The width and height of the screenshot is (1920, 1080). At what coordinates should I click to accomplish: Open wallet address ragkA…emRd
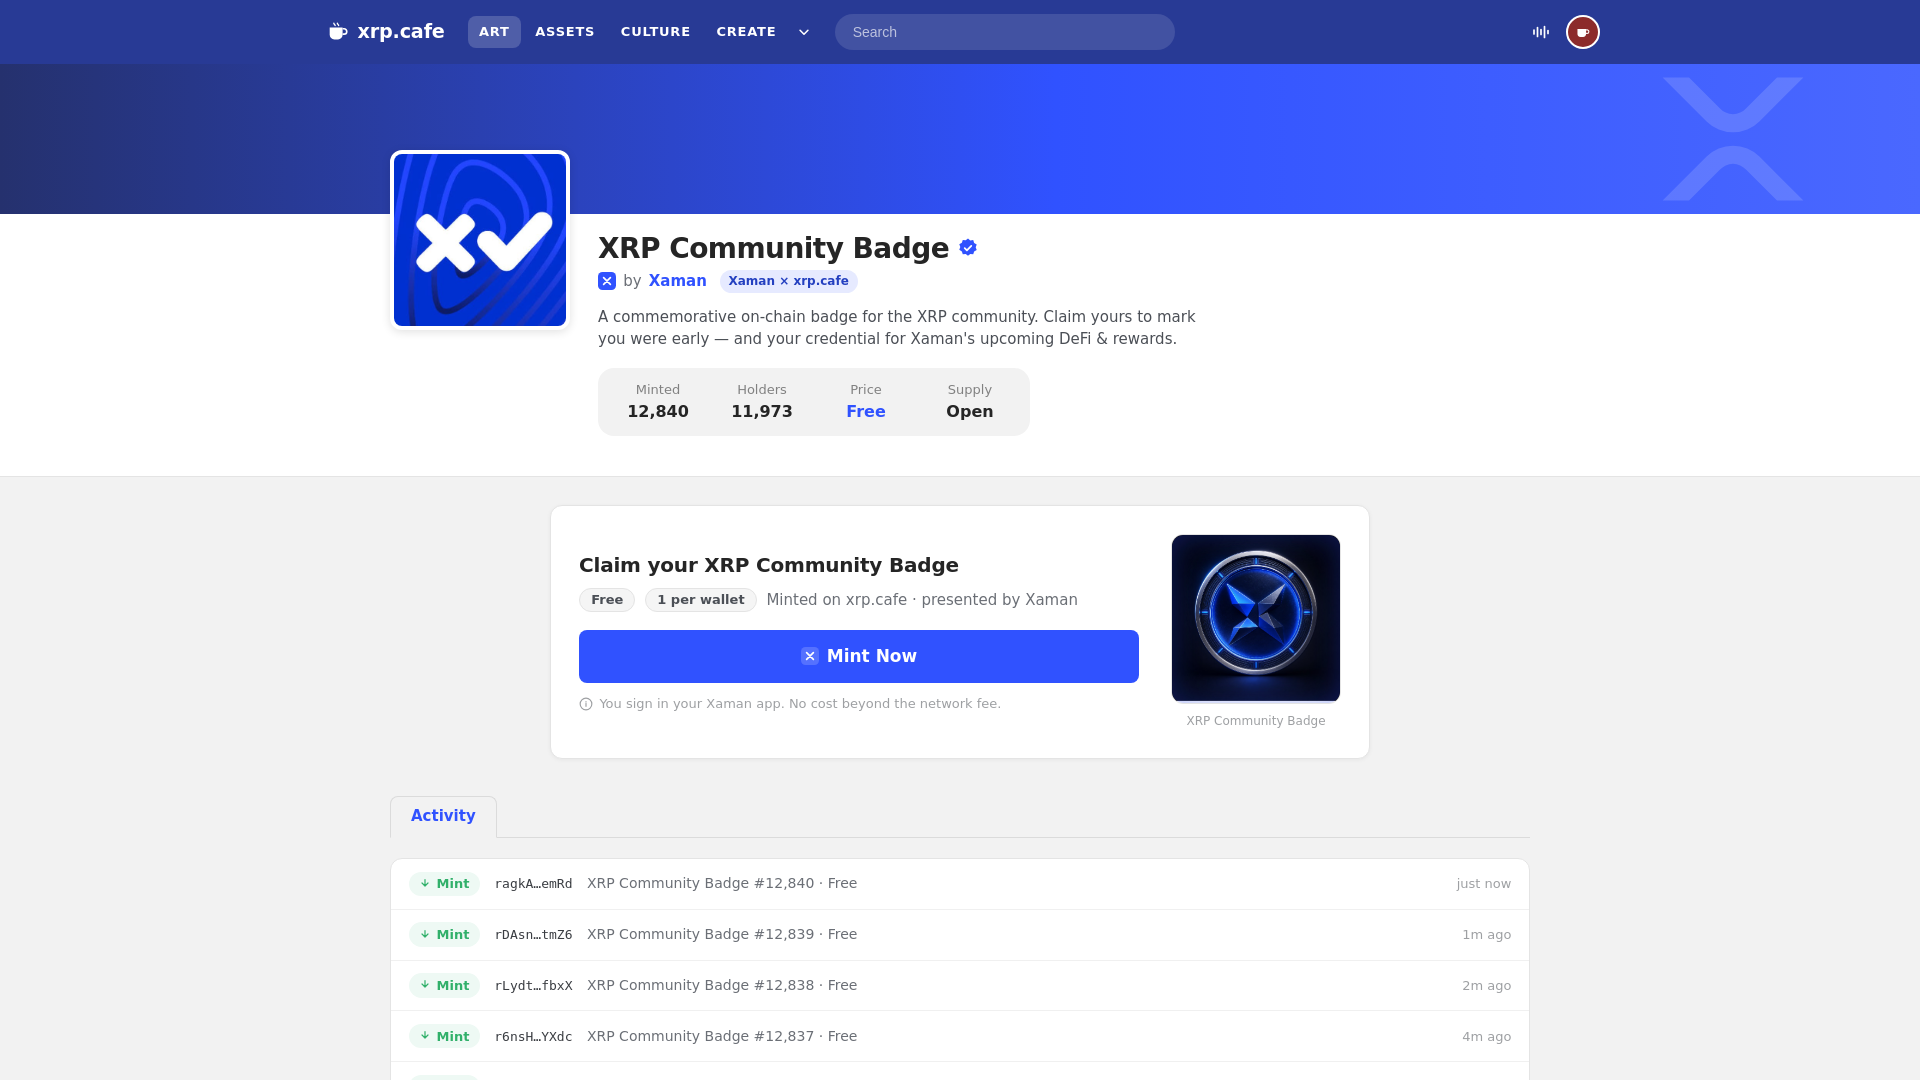tap(534, 884)
